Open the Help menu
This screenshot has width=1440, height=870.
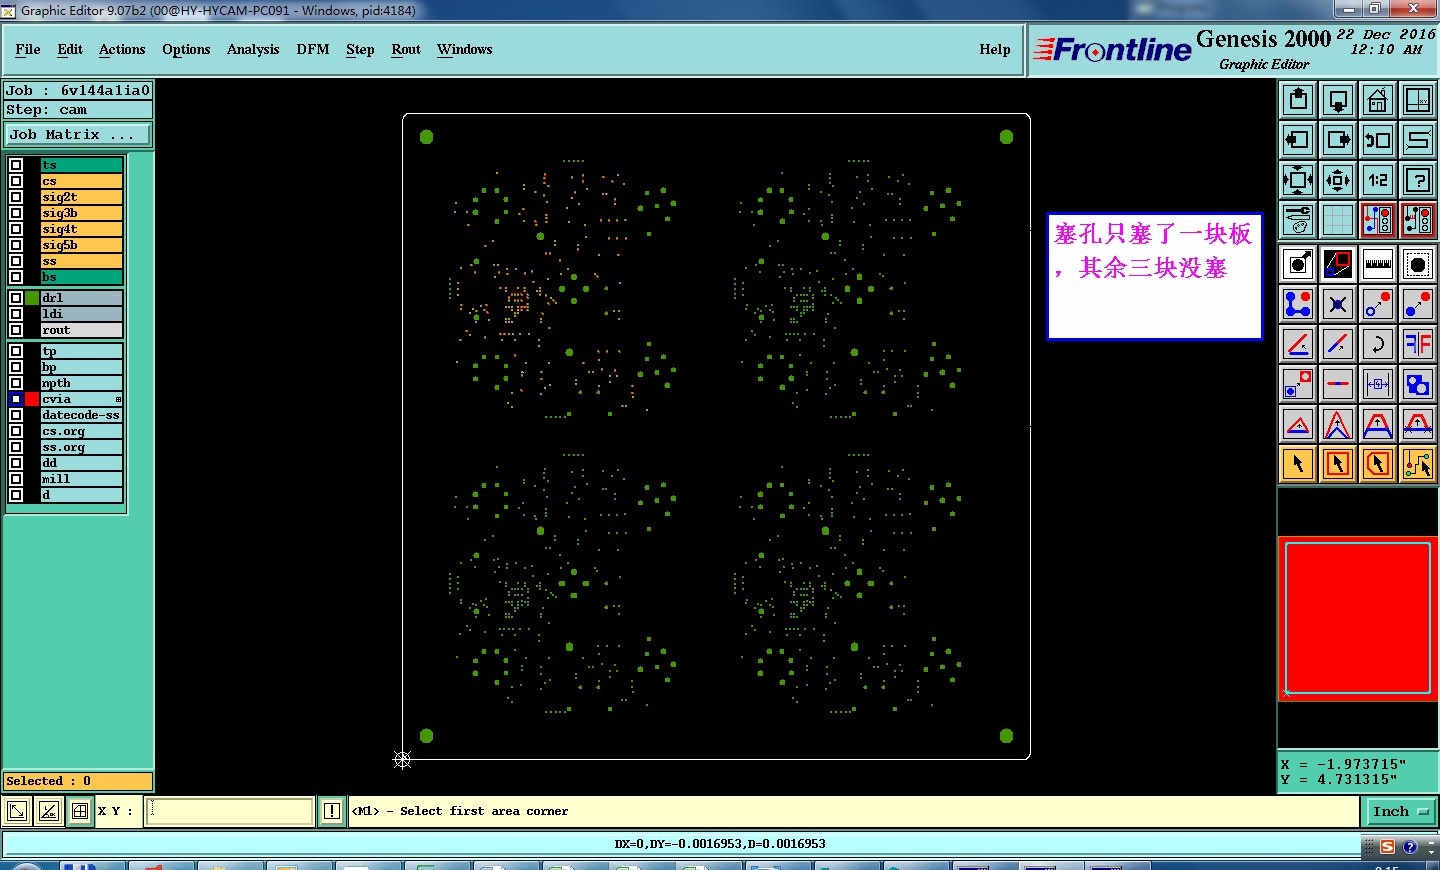(995, 49)
